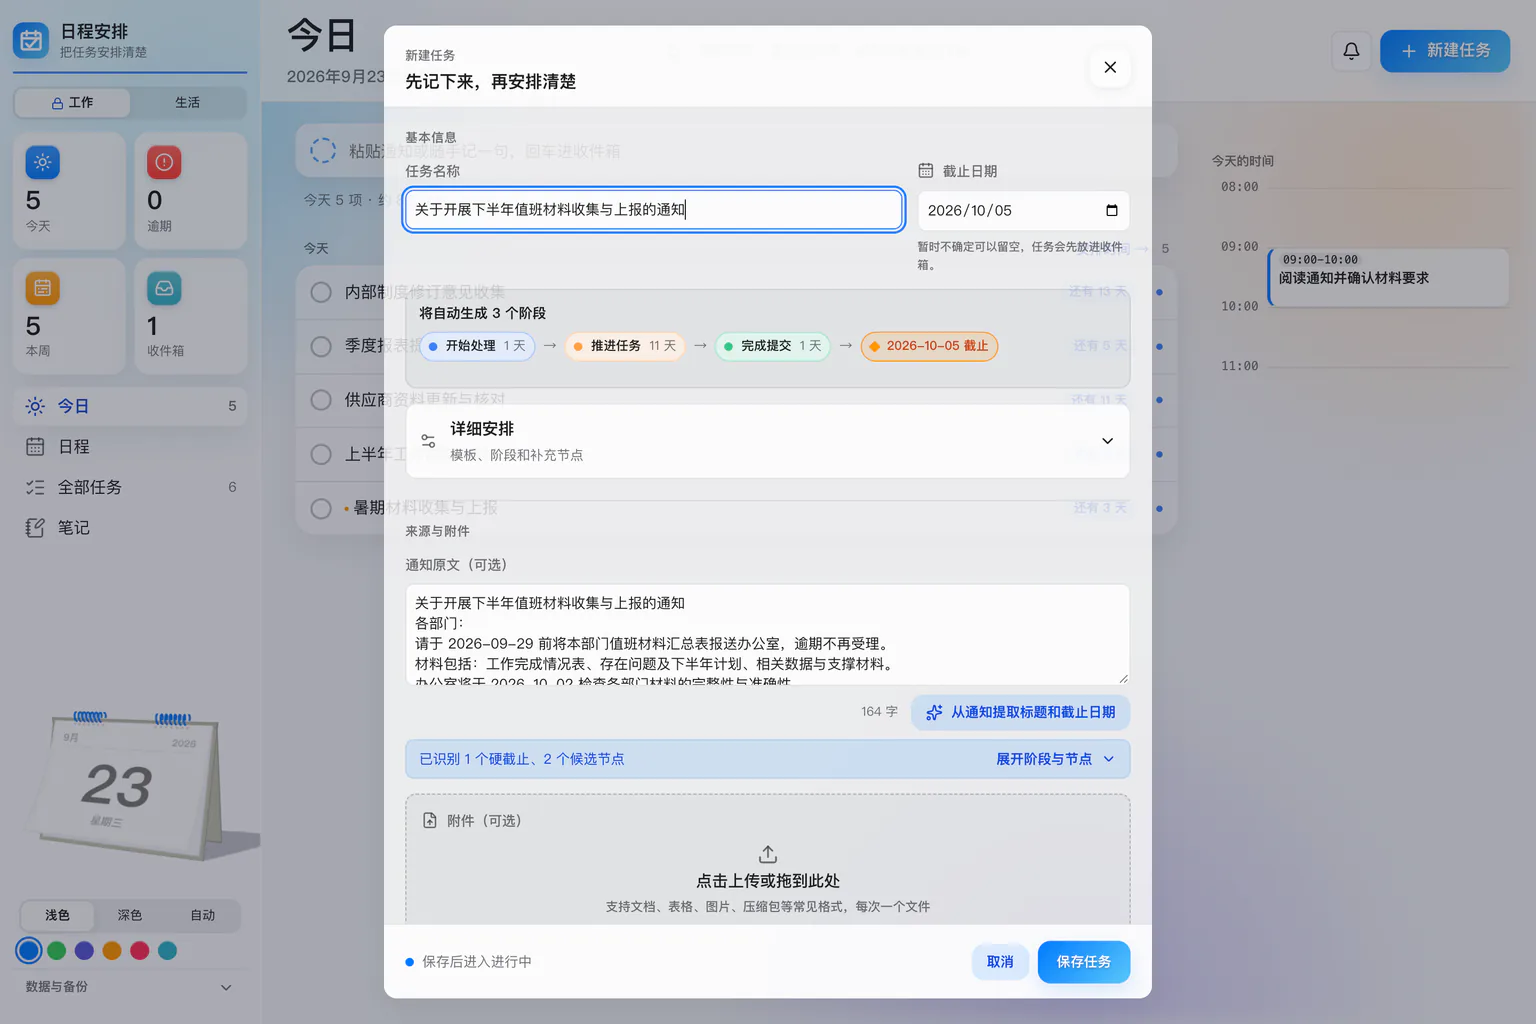Click the orange This Week calendar icon
The height and width of the screenshot is (1024, 1536).
tap(42, 288)
